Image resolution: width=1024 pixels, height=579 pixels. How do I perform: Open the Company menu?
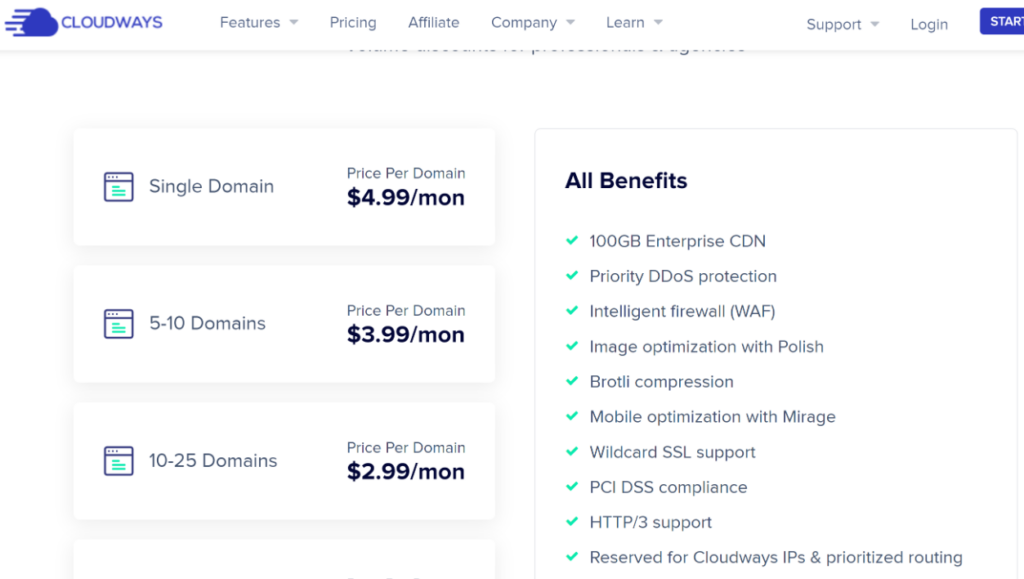coord(524,23)
